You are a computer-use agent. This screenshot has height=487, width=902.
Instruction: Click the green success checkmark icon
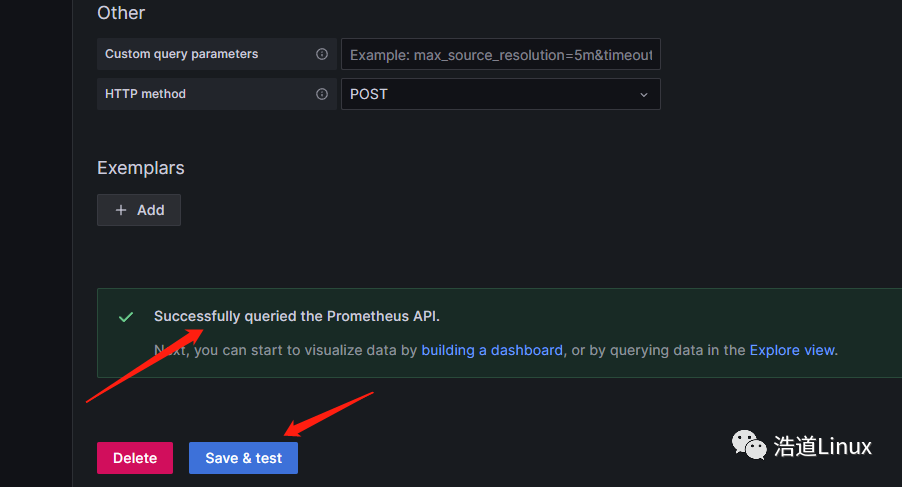coord(126,317)
